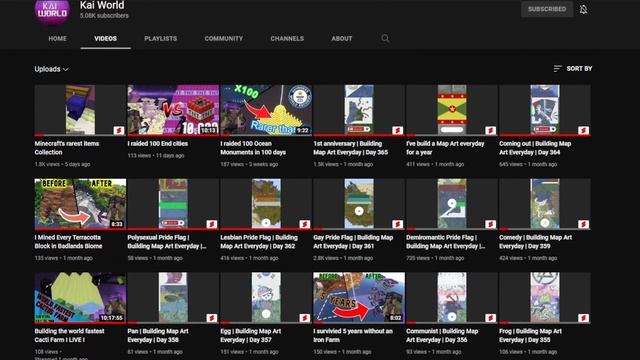Click the 10:17:55 duration badge
This screenshot has width=640, height=360.
coord(111,318)
